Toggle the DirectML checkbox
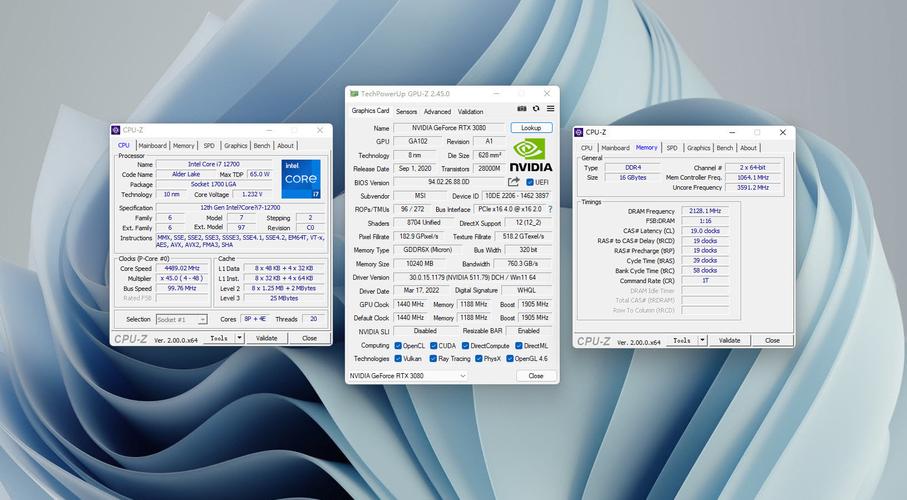This screenshot has width=907, height=500. (519, 345)
